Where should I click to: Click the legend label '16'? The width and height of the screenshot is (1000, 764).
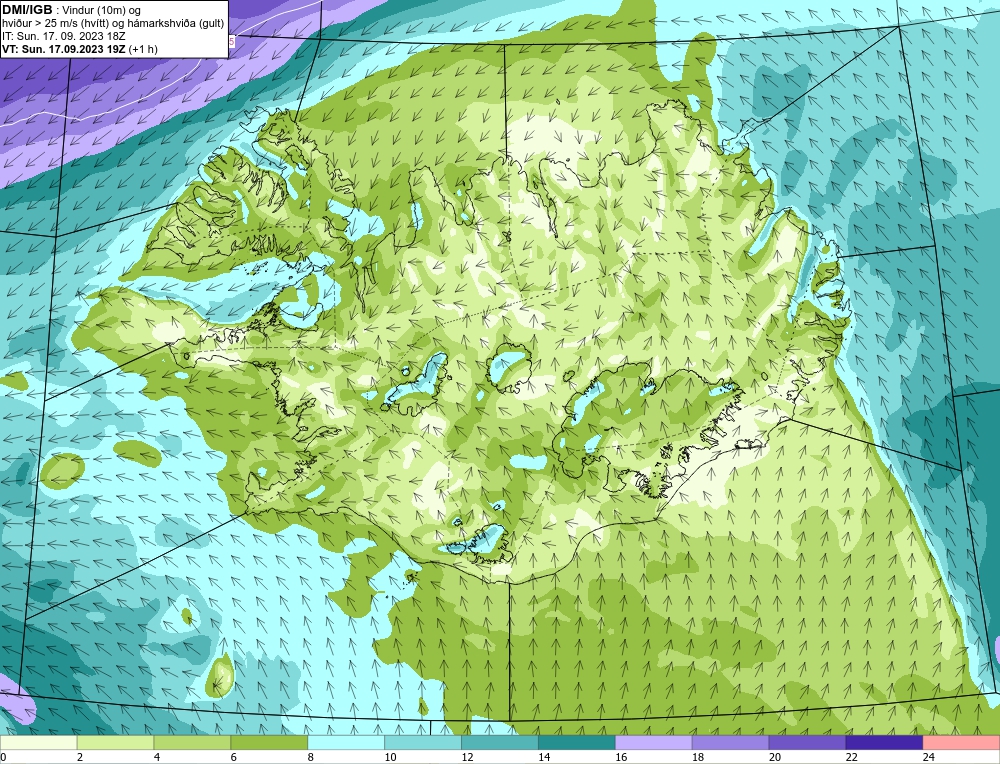(x=621, y=757)
